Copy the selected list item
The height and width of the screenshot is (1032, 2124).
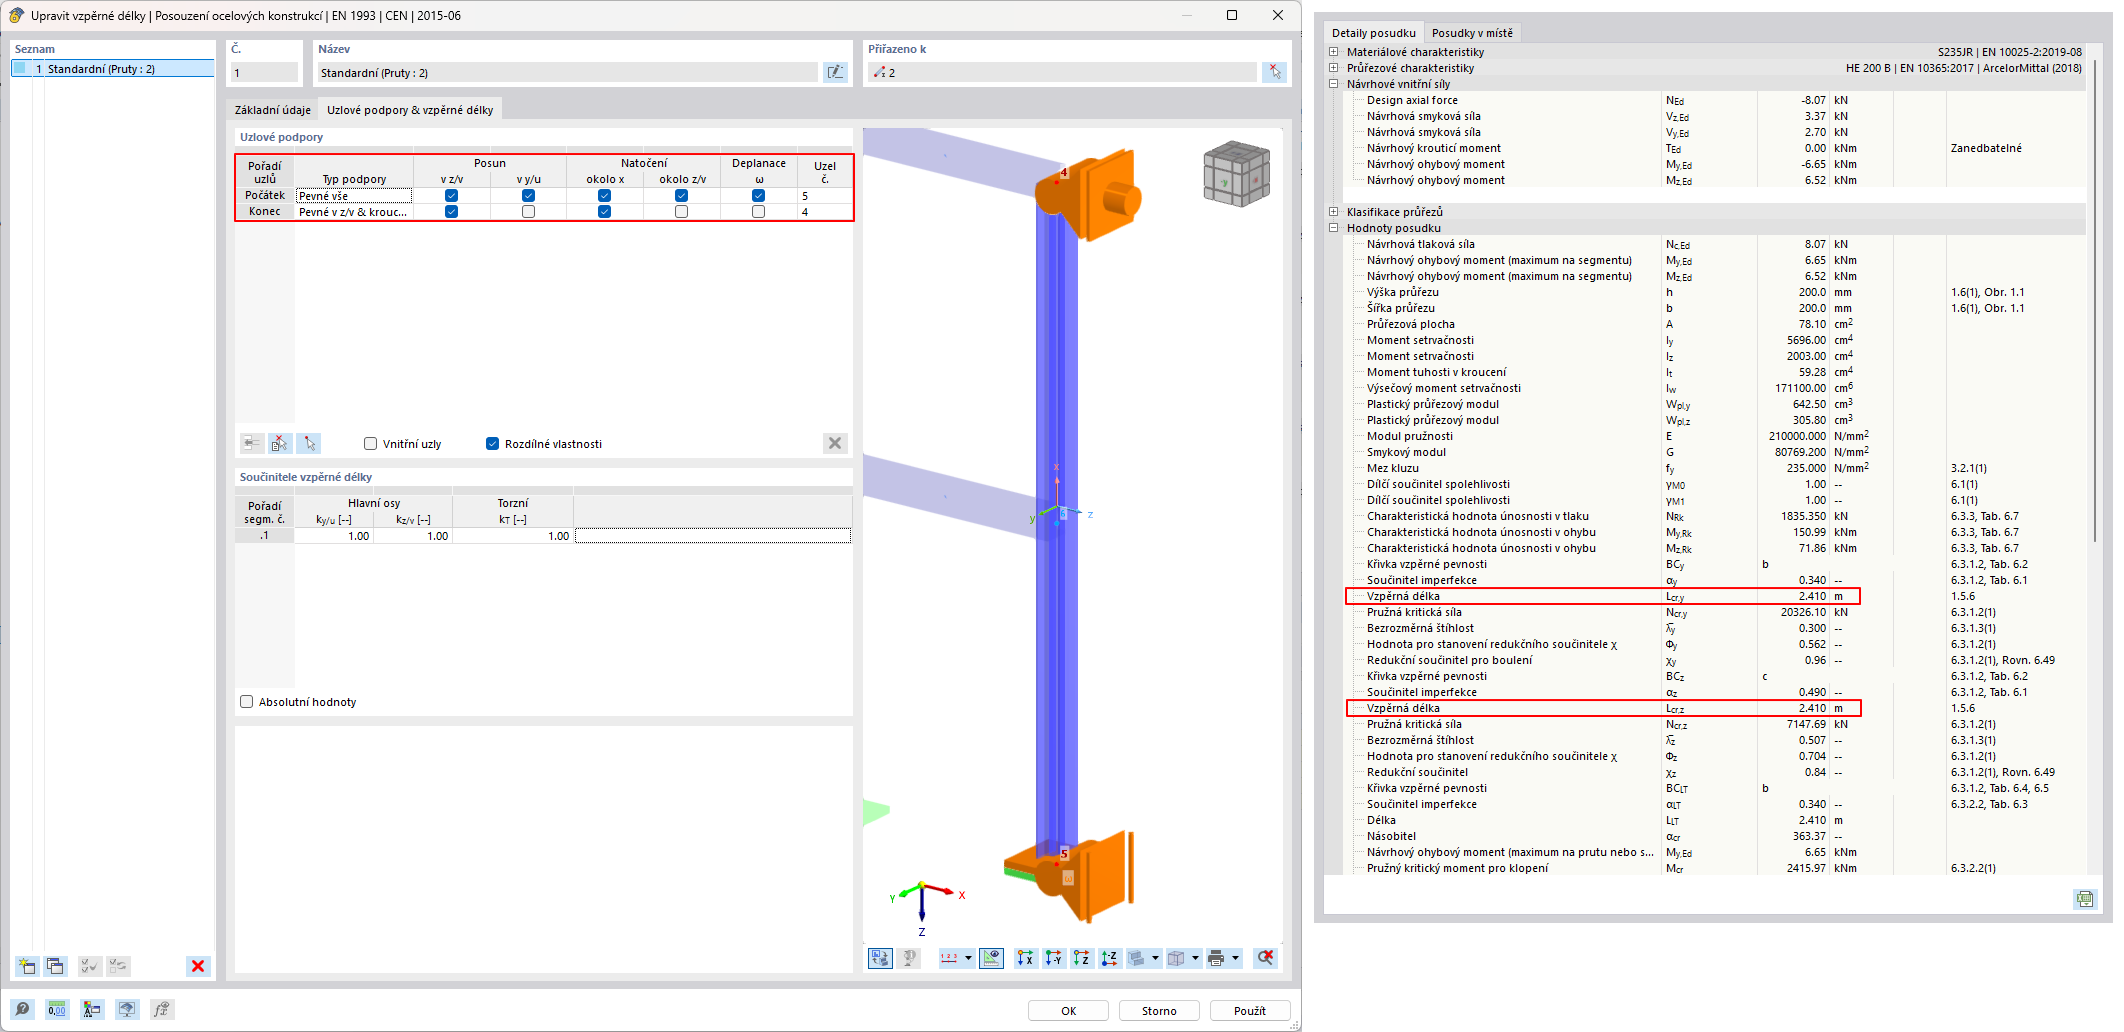pyautogui.click(x=55, y=966)
